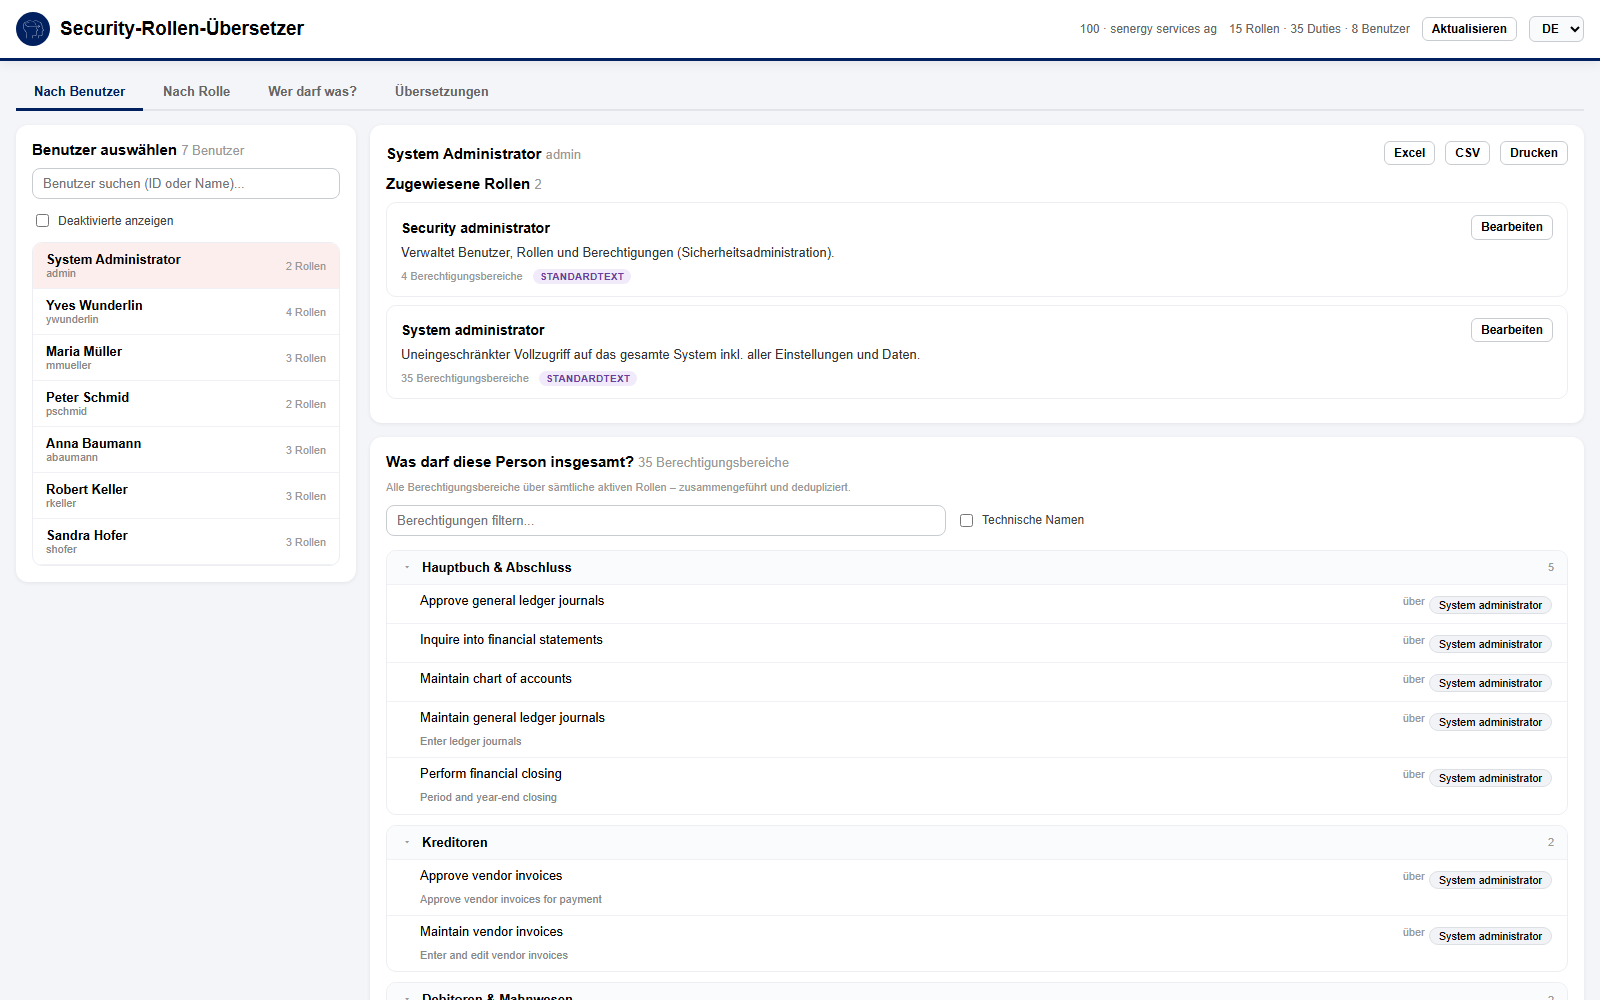The height and width of the screenshot is (1000, 1600).
Task: Select user Yves Wunderlin
Action: pyautogui.click(x=186, y=312)
